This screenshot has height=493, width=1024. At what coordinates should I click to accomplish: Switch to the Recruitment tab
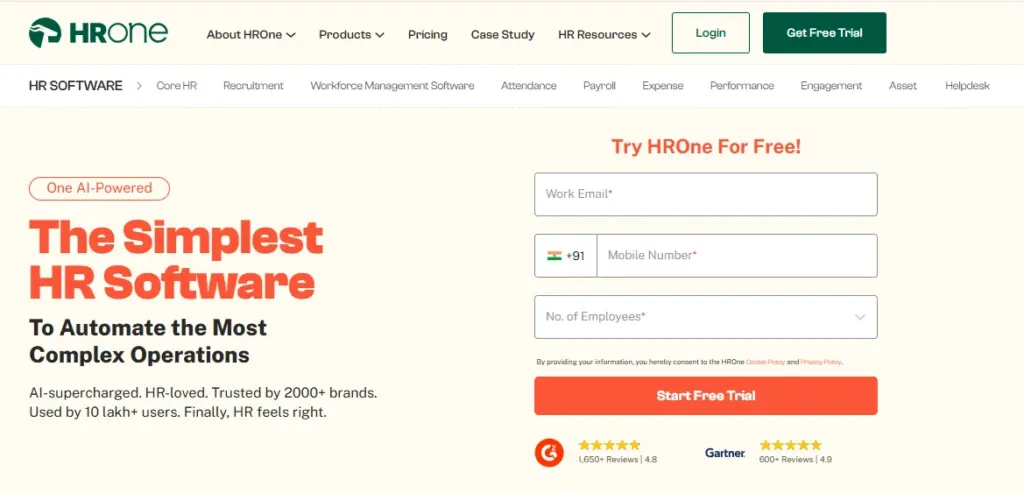point(253,86)
